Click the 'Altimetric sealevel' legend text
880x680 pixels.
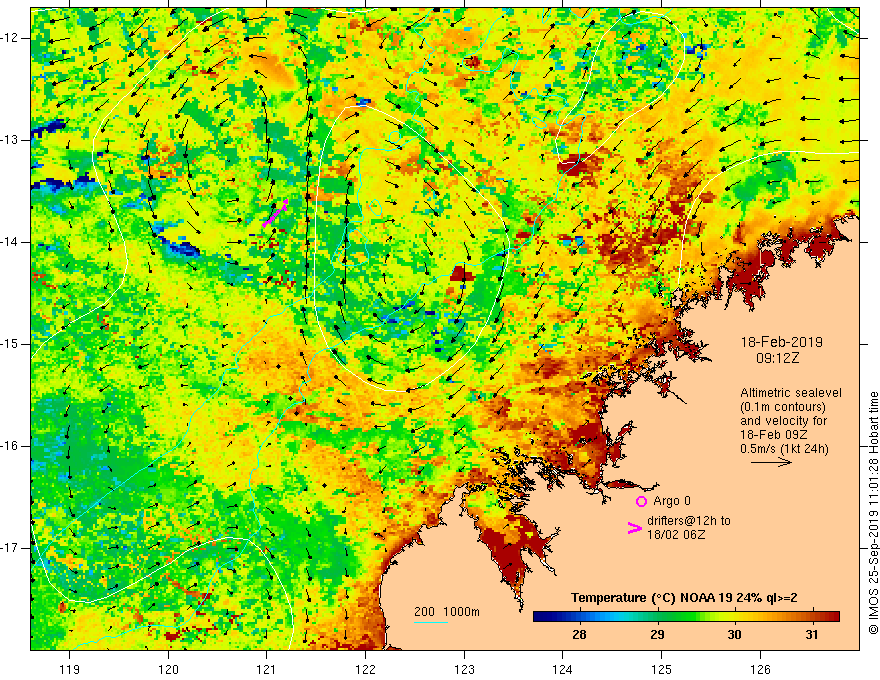(x=791, y=393)
